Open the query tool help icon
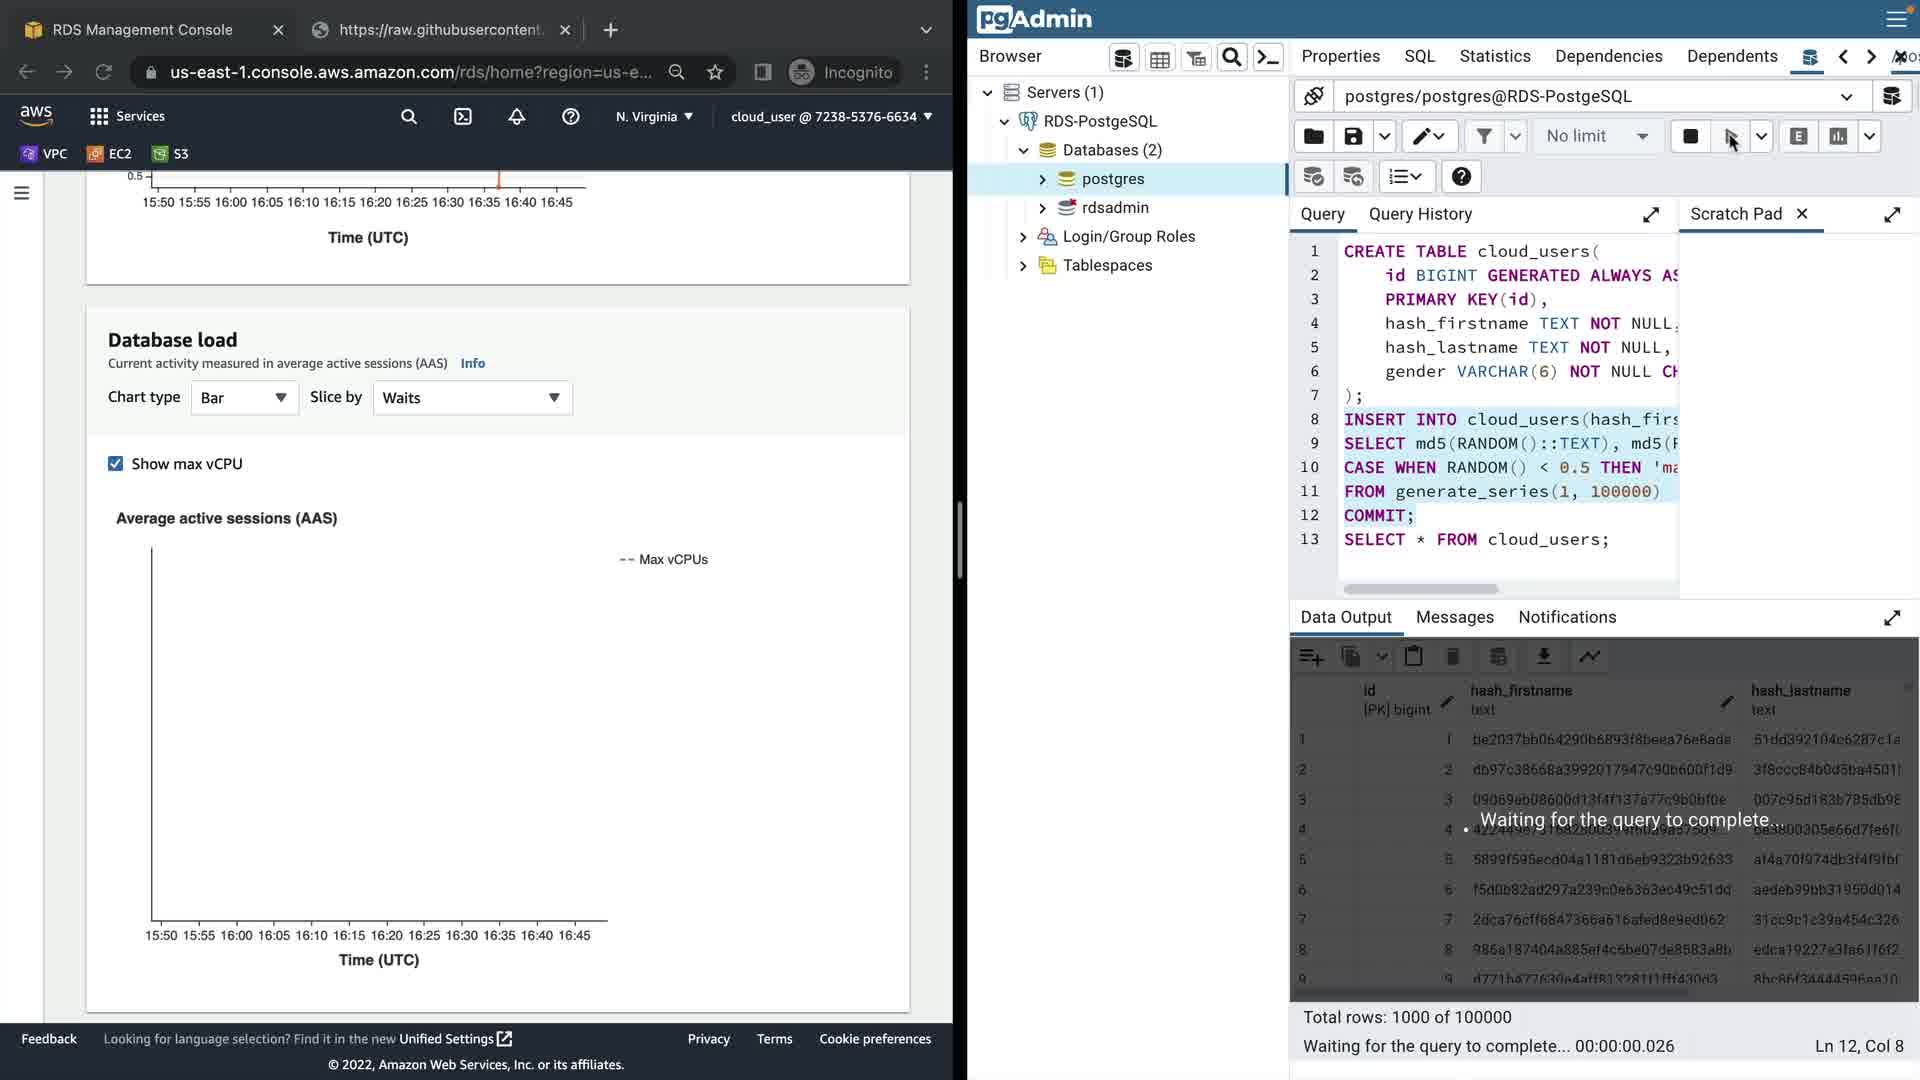The height and width of the screenshot is (1080, 1920). [x=1461, y=177]
